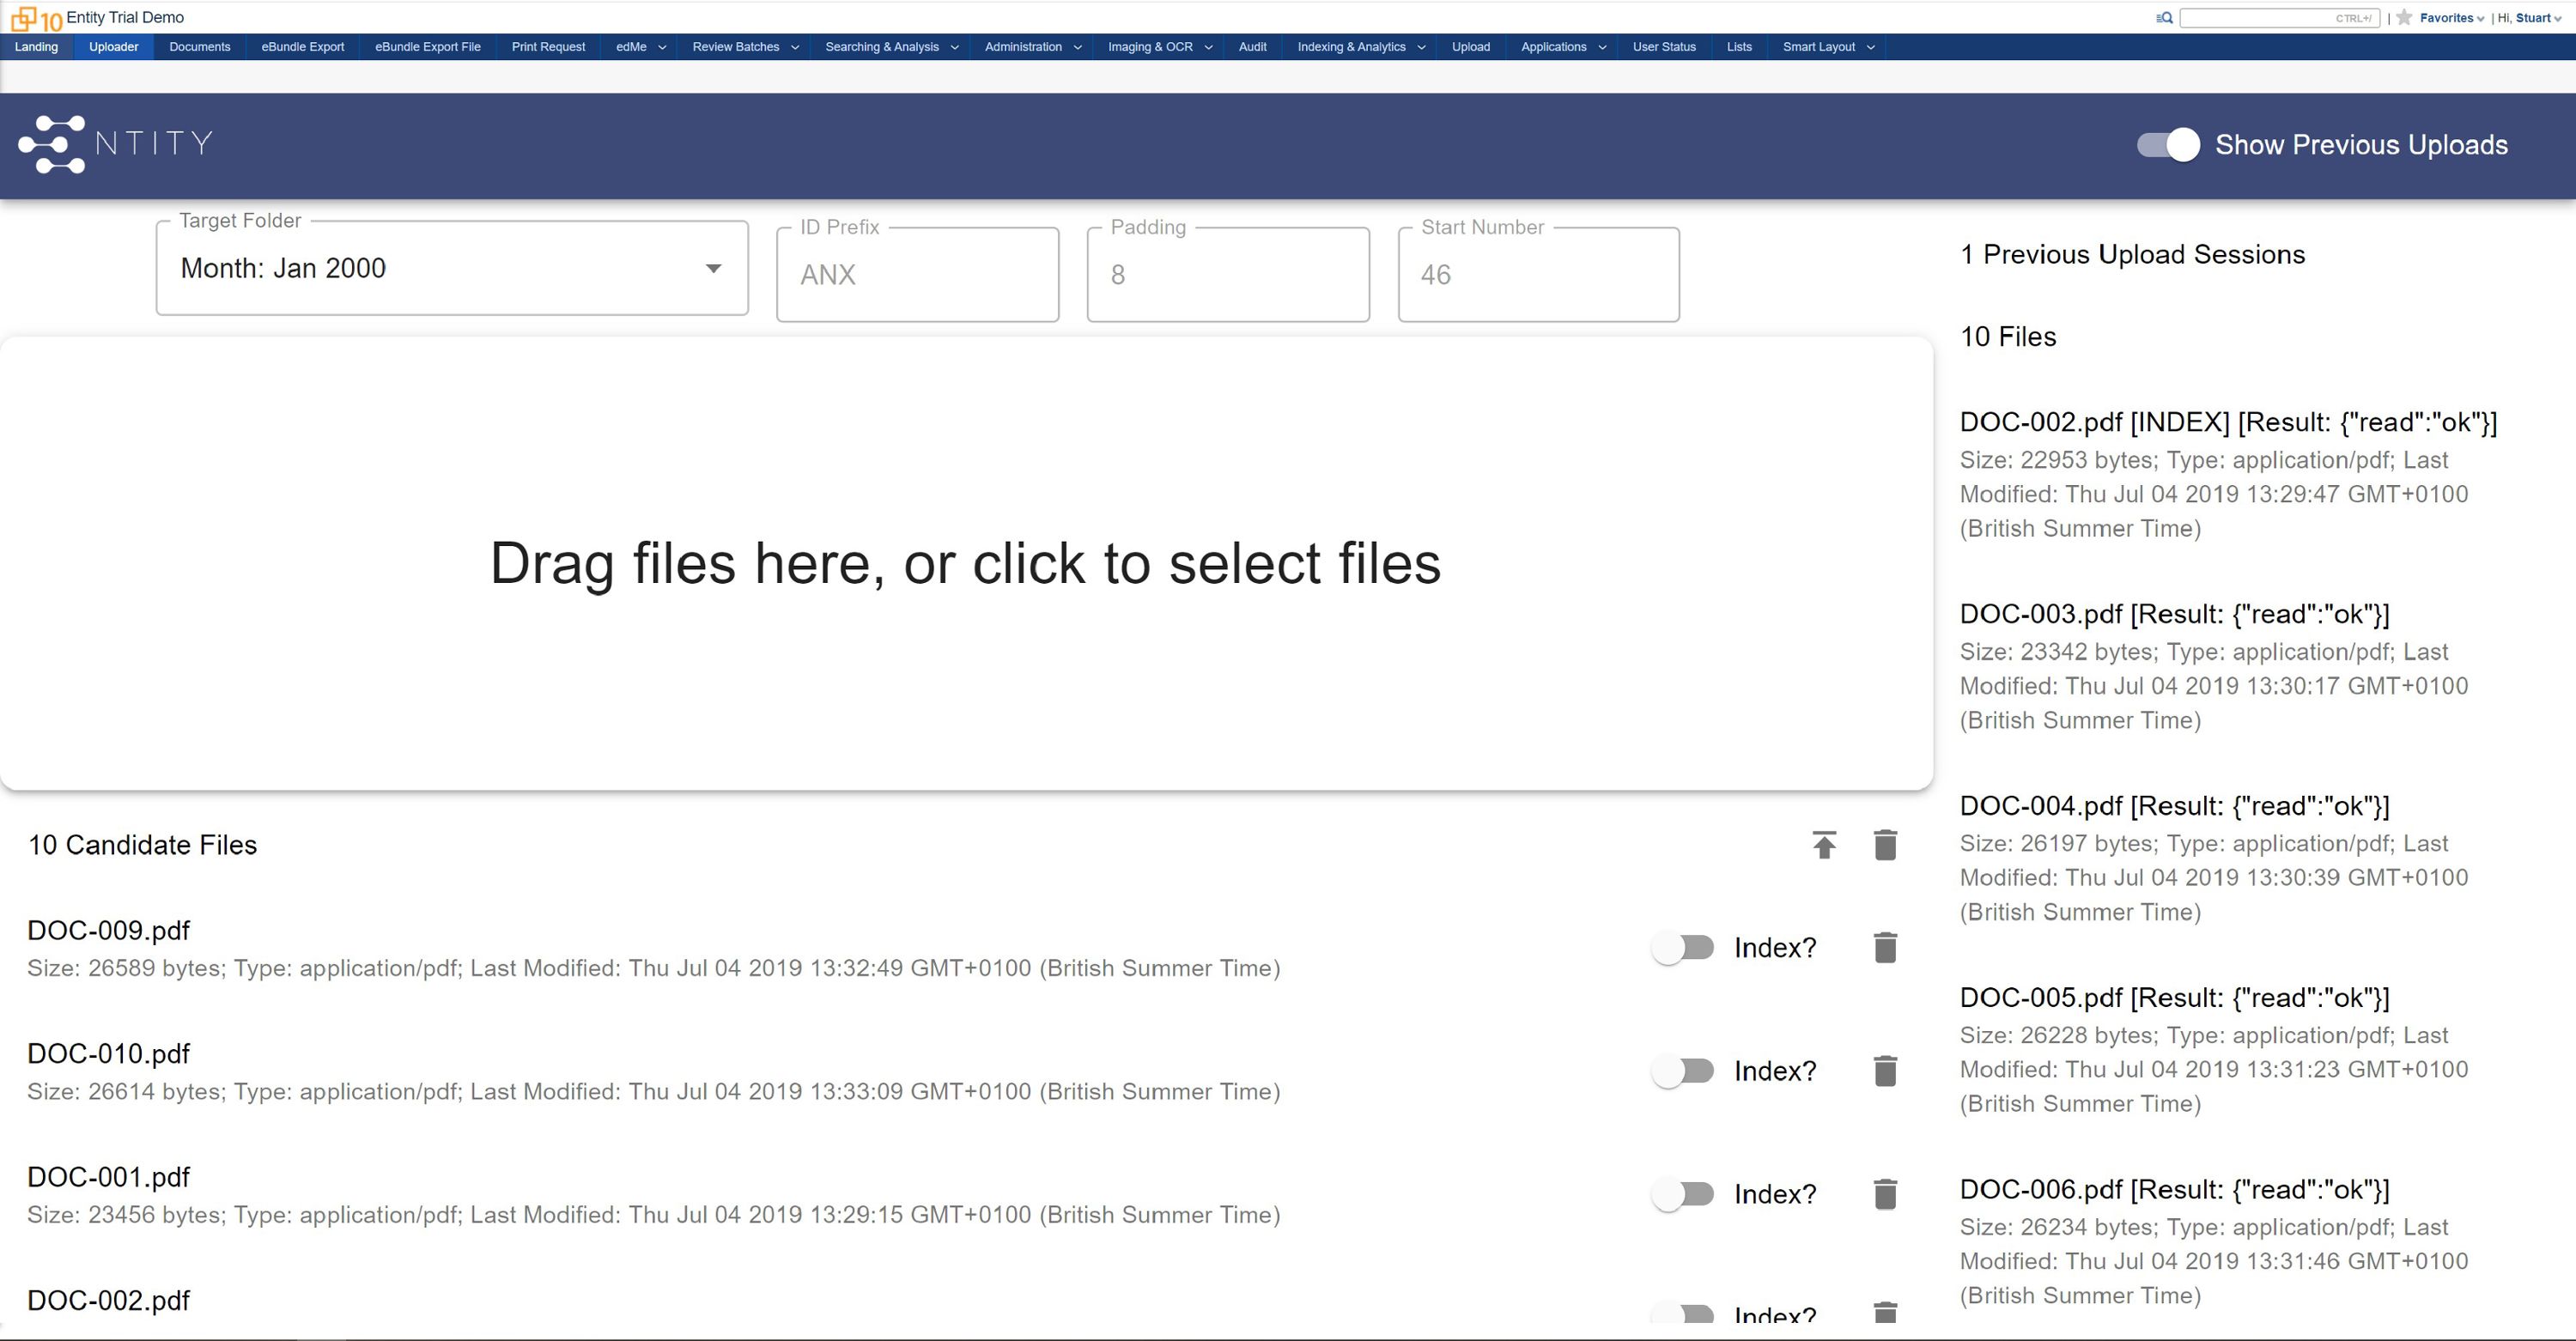The image size is (2576, 1341).
Task: Enable Show Previous Uploads toggle
Action: pos(2162,145)
